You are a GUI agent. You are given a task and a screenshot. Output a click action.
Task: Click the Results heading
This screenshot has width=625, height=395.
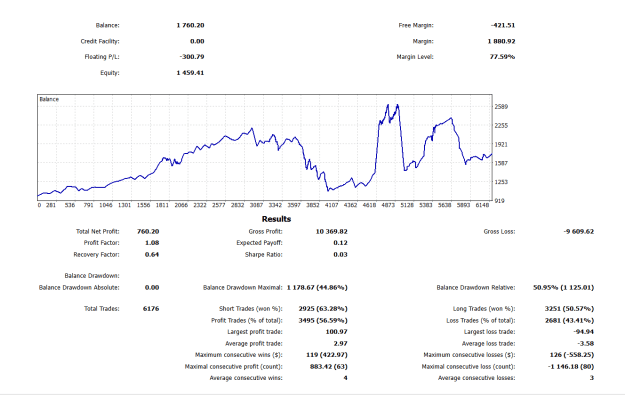click(276, 219)
